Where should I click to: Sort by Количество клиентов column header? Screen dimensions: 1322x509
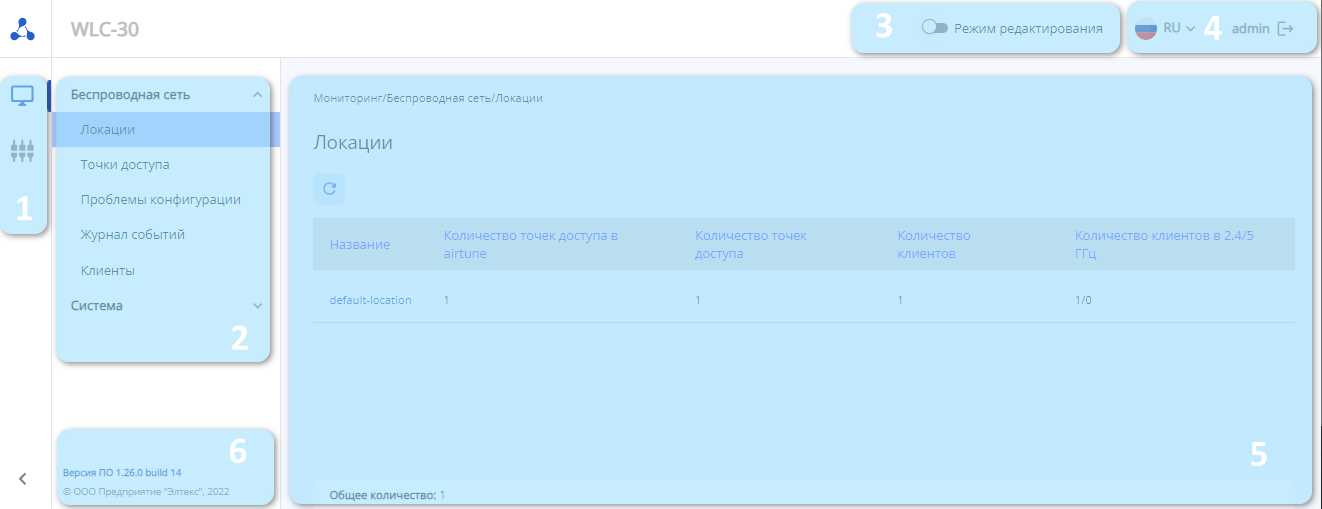(934, 245)
